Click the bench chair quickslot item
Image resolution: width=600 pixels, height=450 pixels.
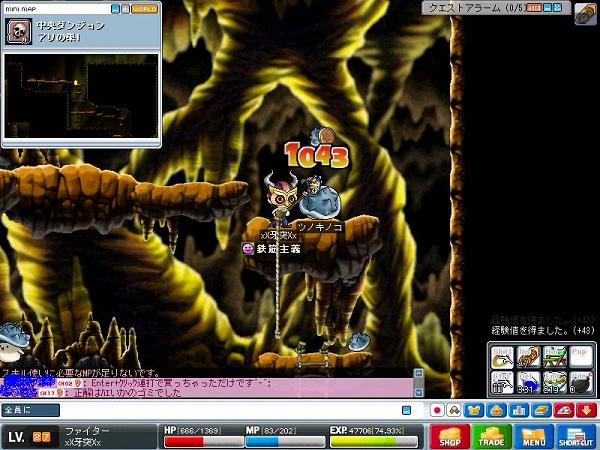tap(555, 354)
